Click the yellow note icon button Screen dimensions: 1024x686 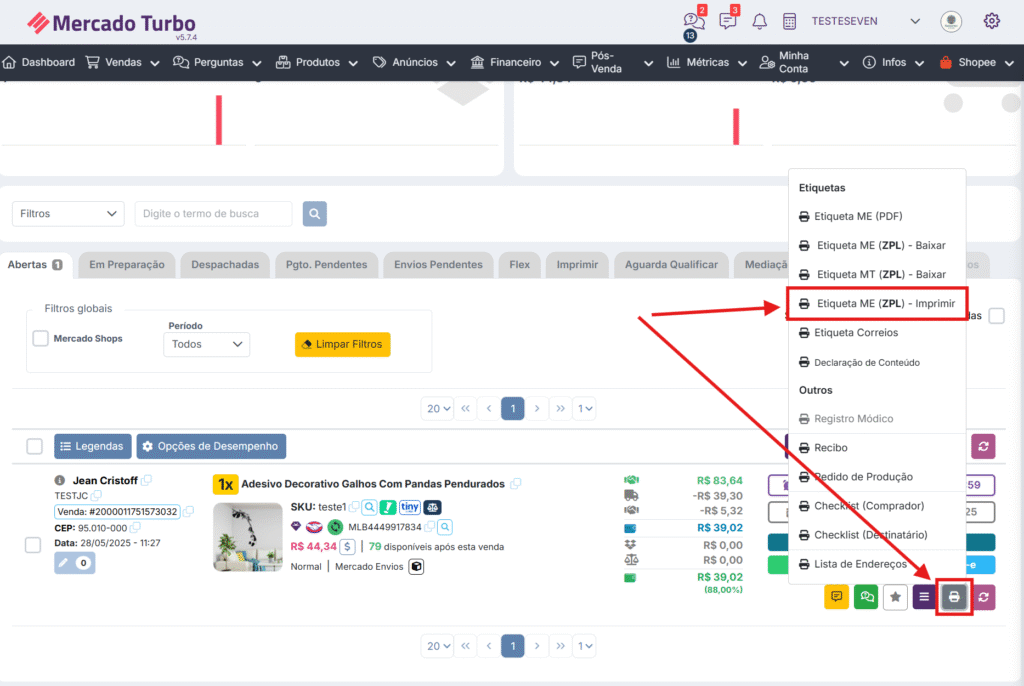tap(836, 597)
